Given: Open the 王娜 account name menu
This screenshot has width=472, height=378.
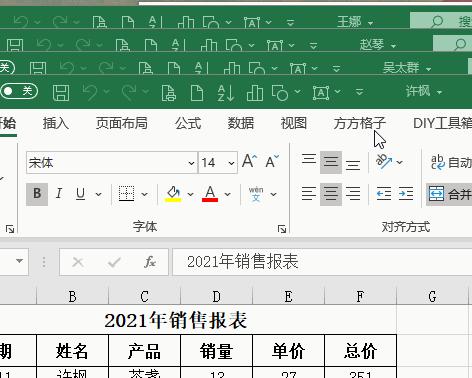Looking at the screenshot, I should (355, 22).
